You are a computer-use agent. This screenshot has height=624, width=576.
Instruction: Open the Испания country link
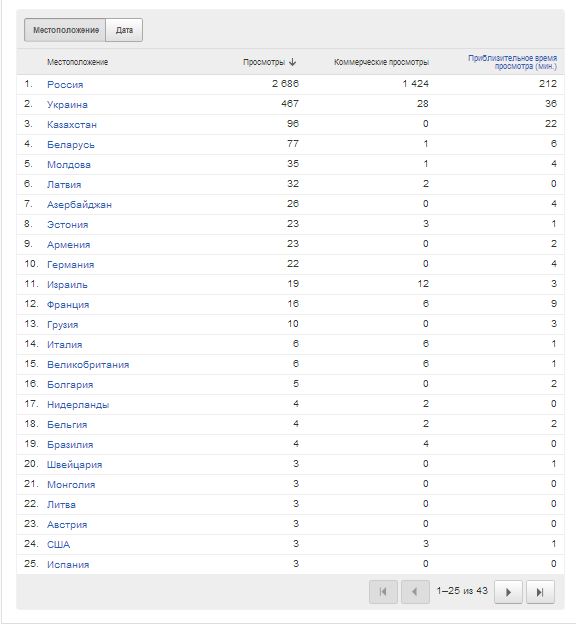tap(68, 564)
